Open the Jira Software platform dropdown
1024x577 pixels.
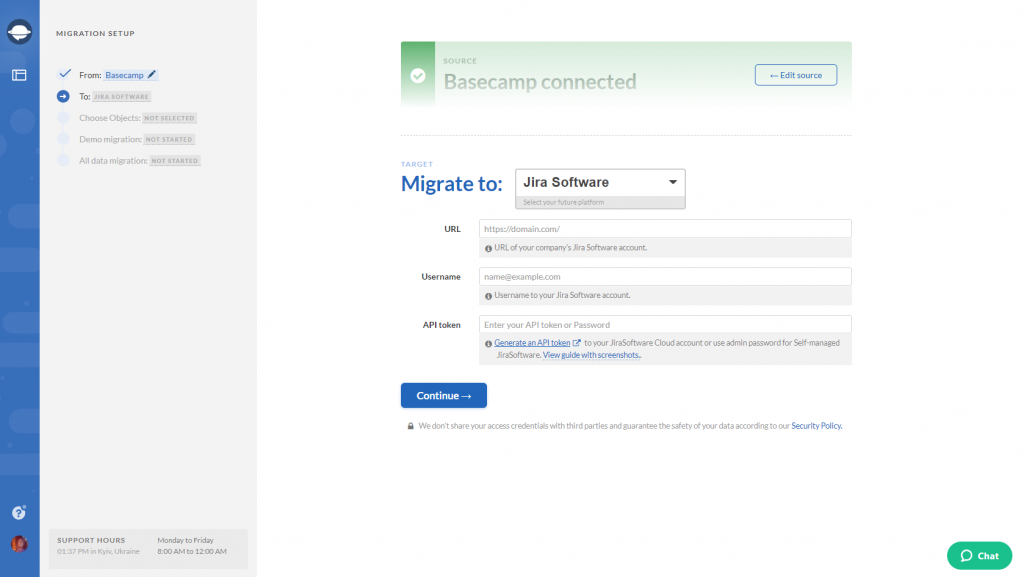point(599,182)
